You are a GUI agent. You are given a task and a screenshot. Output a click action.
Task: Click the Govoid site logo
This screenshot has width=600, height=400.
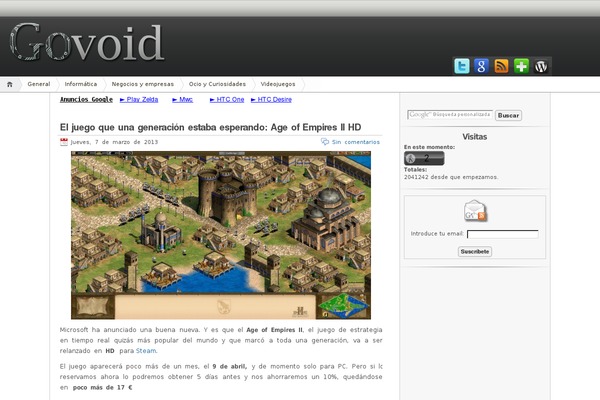(87, 41)
